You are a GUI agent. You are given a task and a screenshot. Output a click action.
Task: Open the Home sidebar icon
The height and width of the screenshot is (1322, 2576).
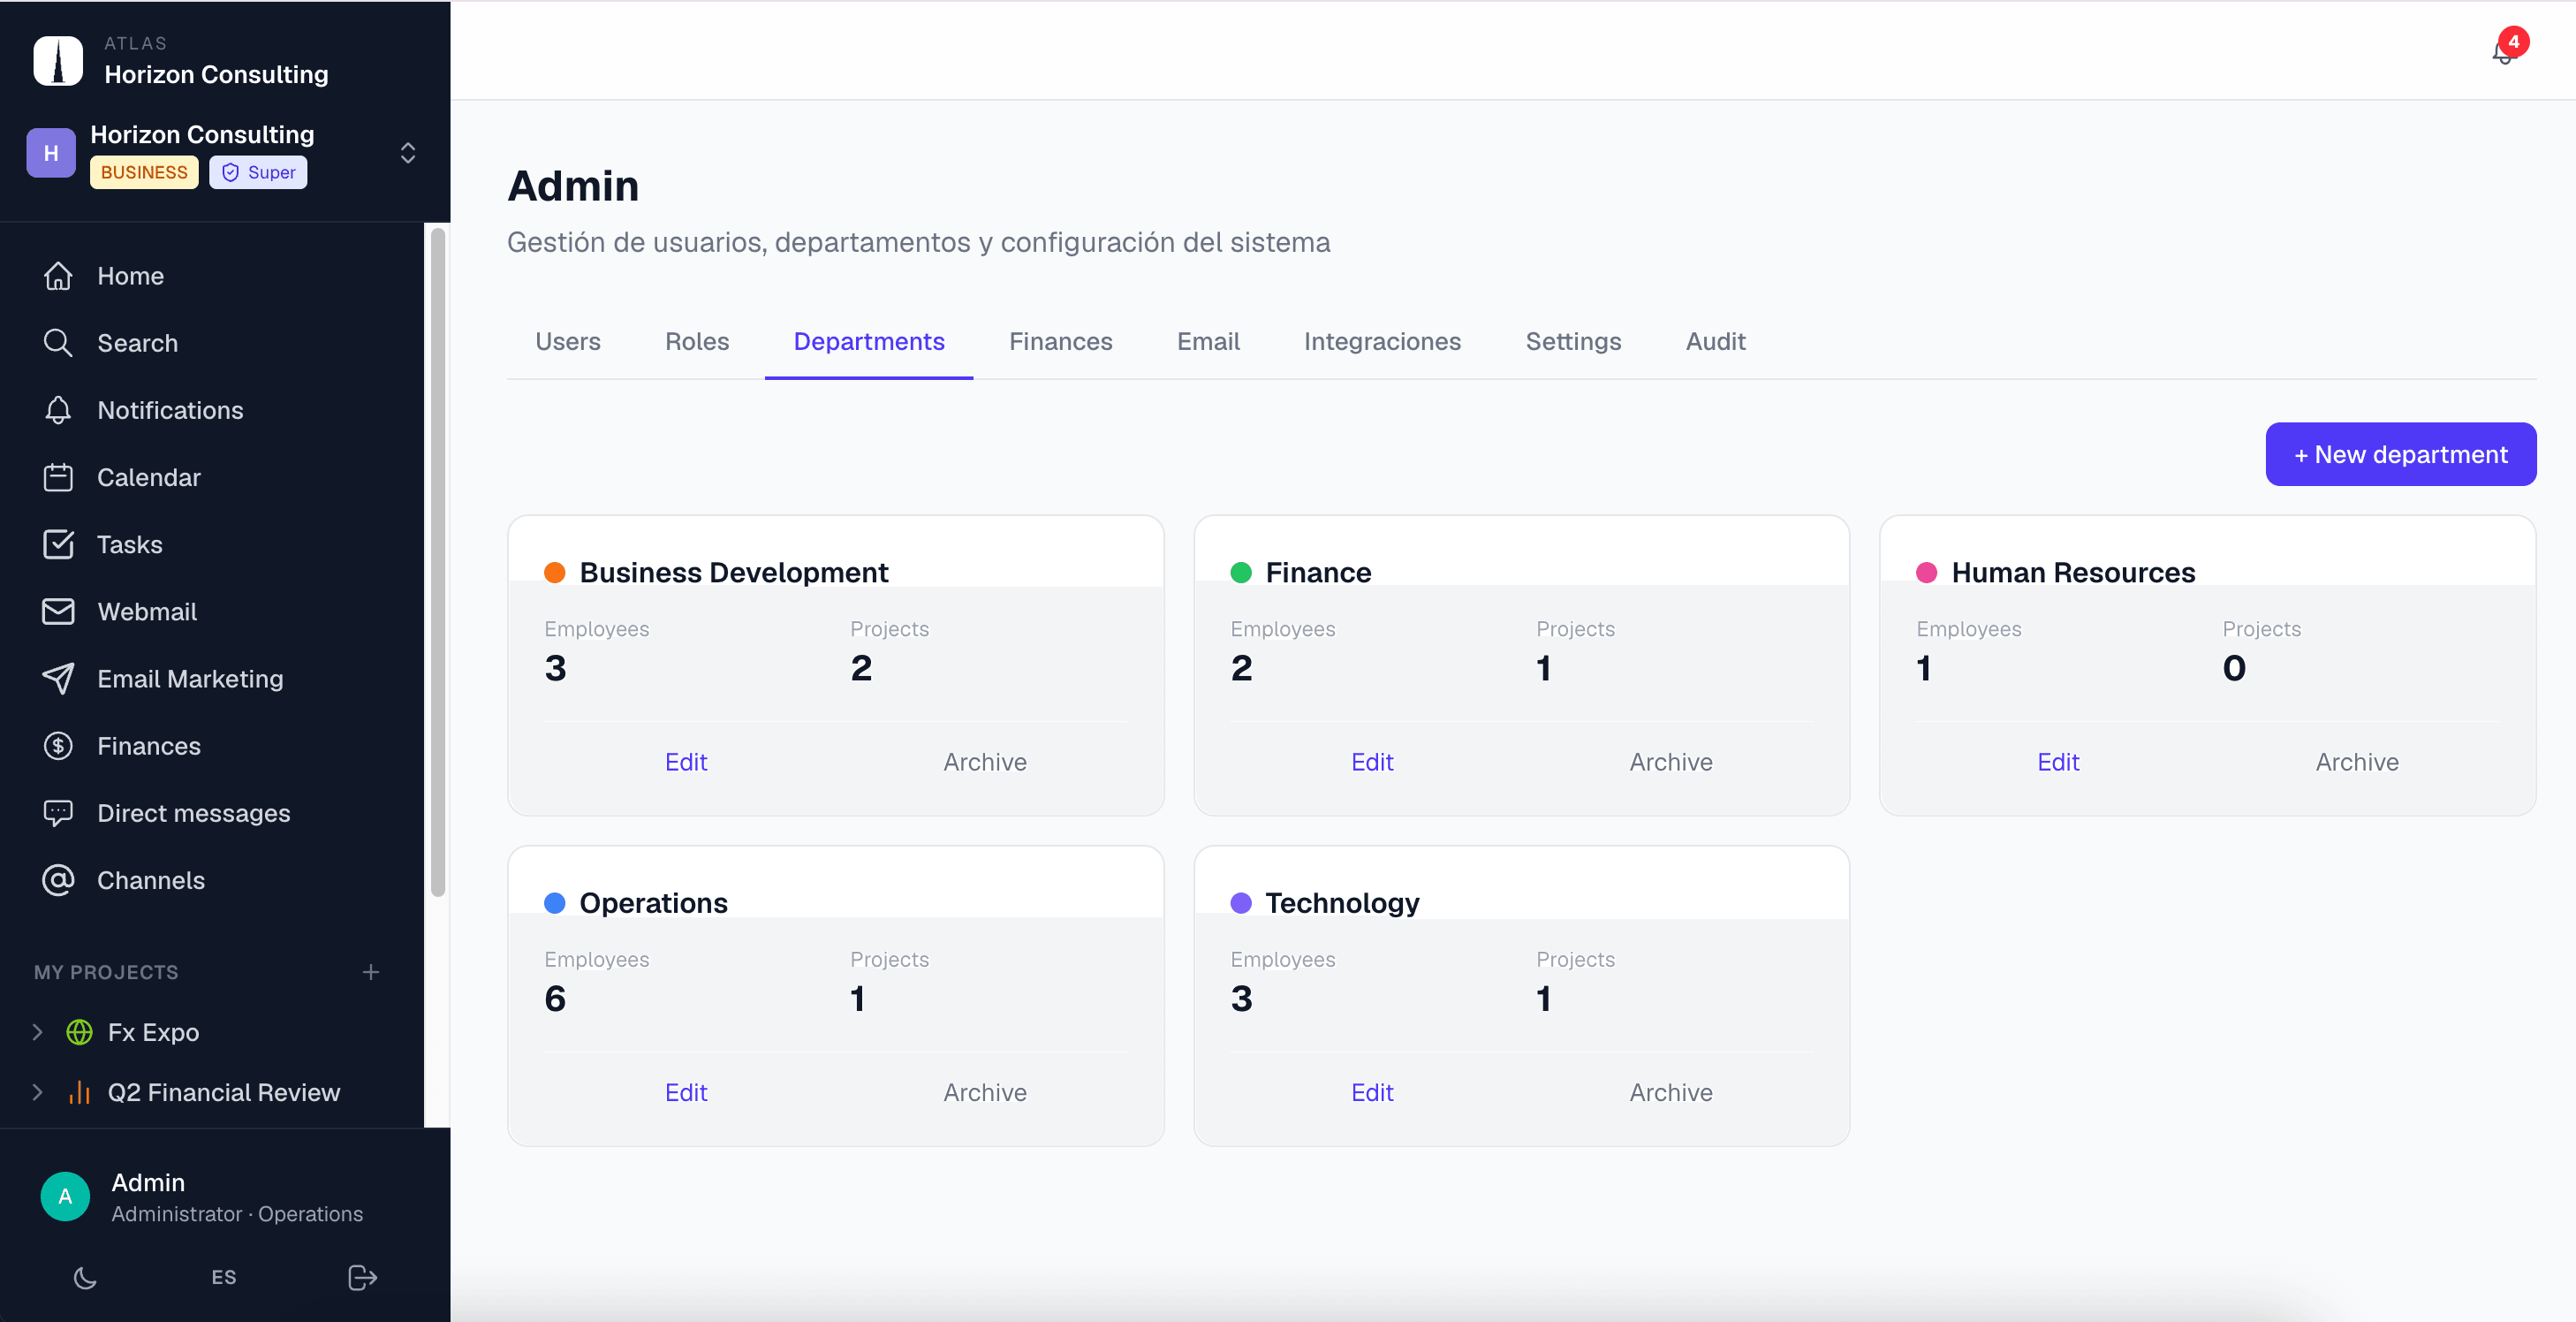(x=58, y=276)
